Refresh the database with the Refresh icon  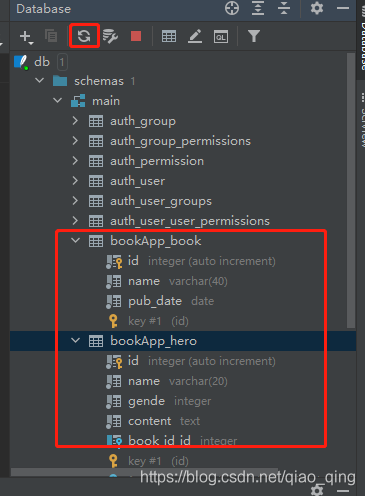coord(84,36)
